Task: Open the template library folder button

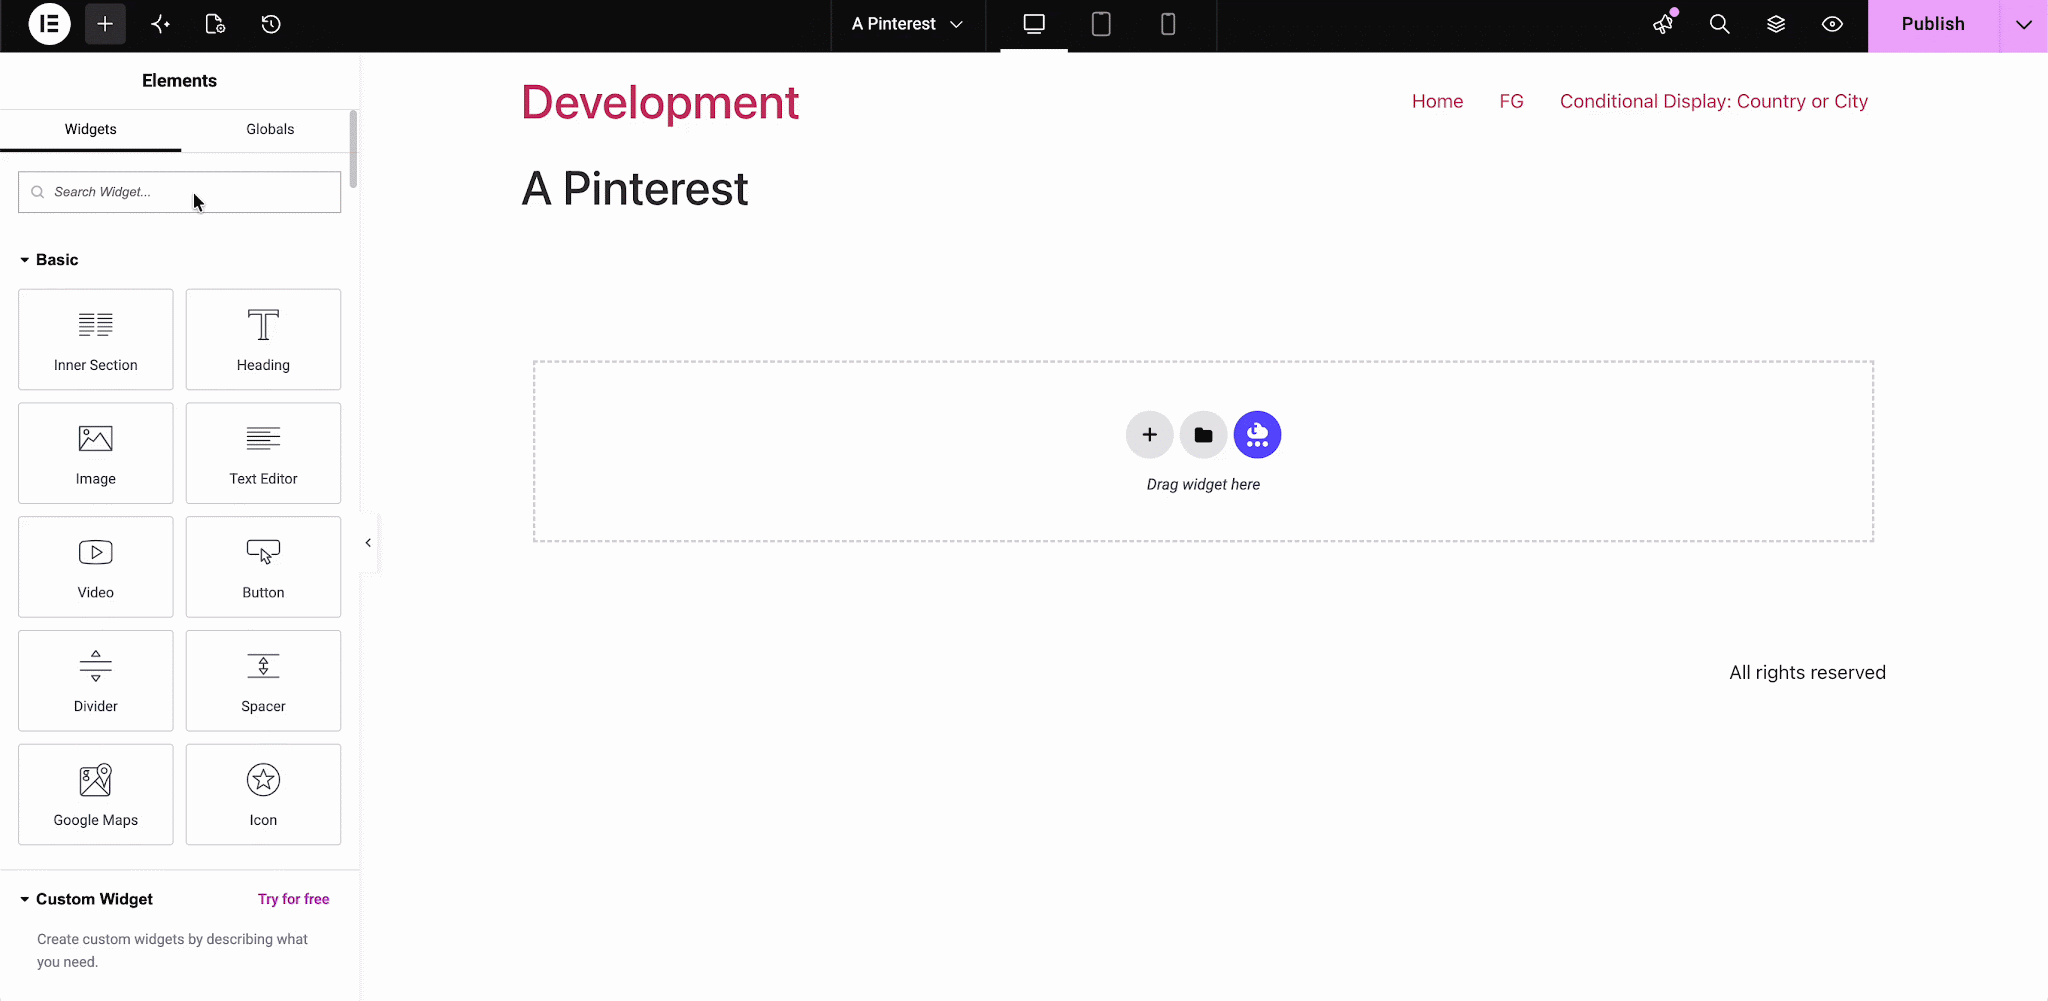Action: [1204, 435]
